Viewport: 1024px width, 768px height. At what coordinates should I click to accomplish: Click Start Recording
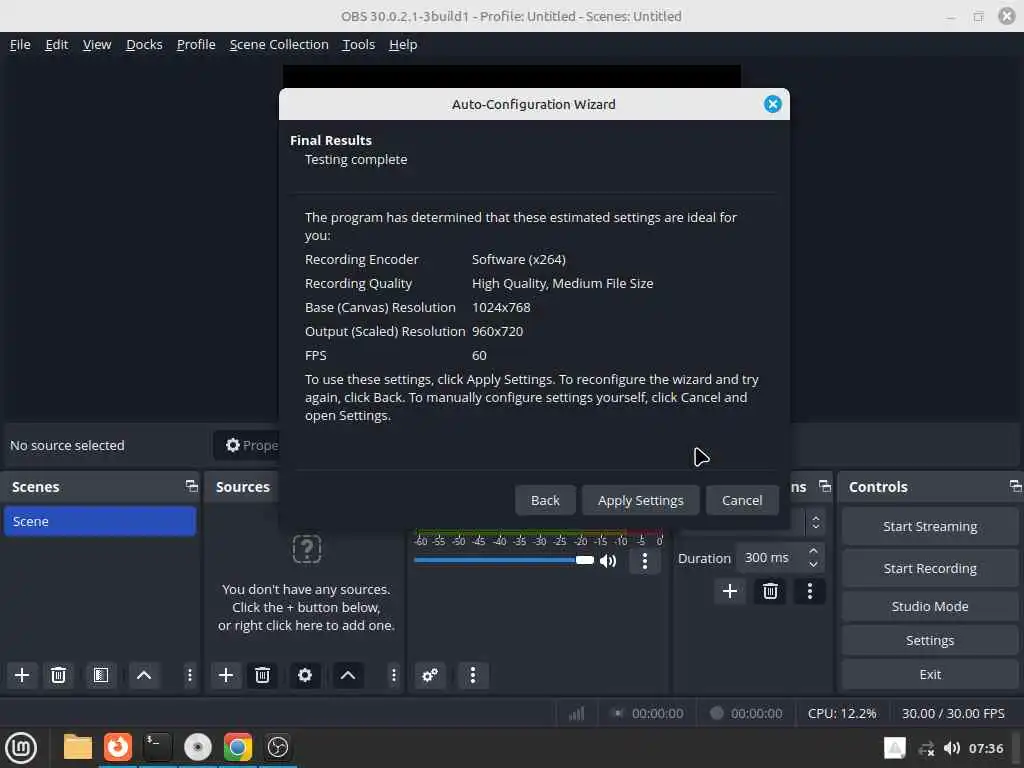930,568
